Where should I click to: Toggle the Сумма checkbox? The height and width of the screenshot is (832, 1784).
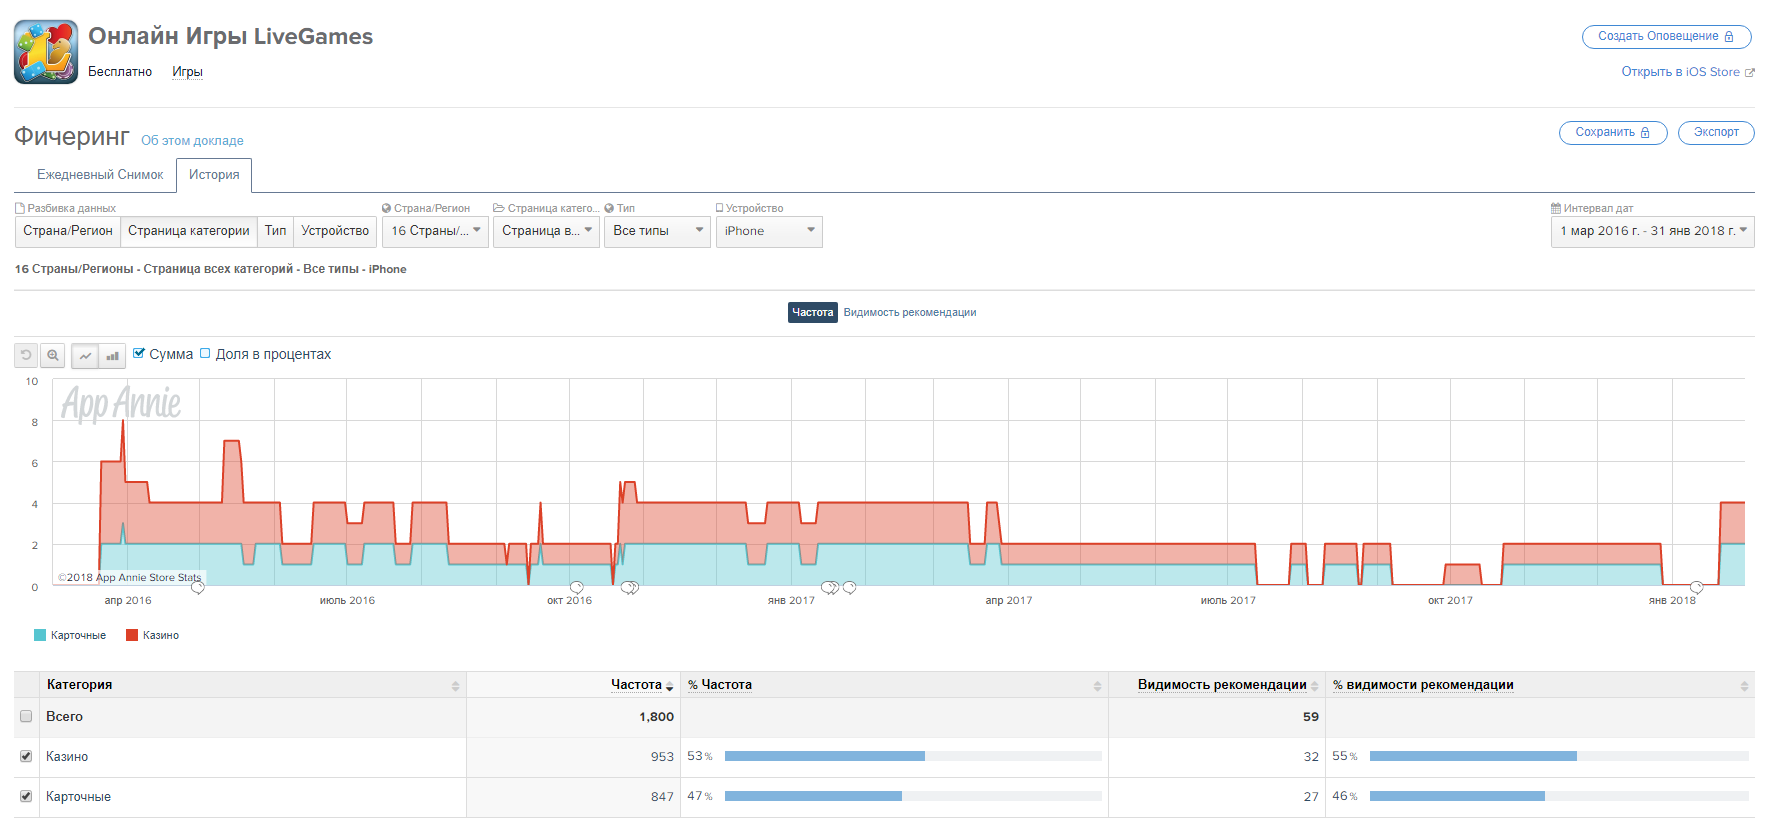tap(139, 353)
